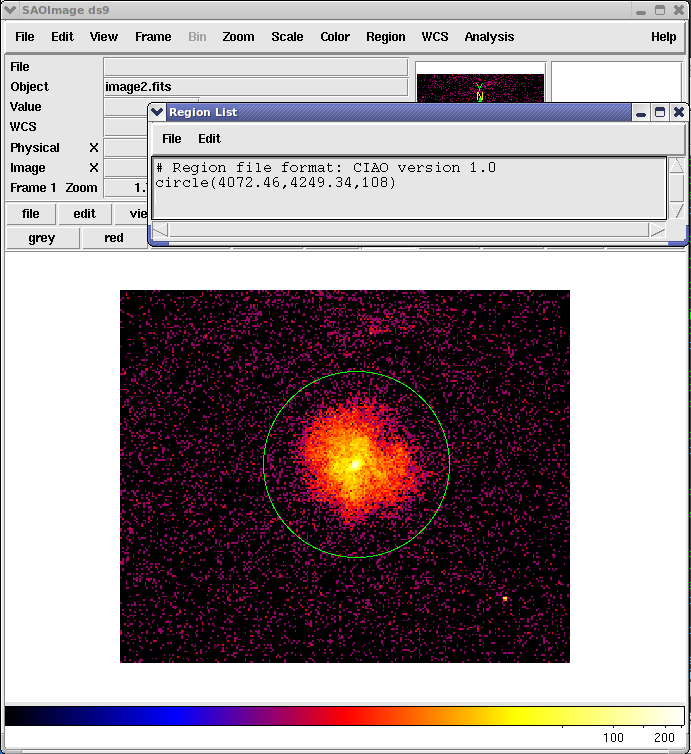
Task: Open the Color menu
Action: click(335, 37)
